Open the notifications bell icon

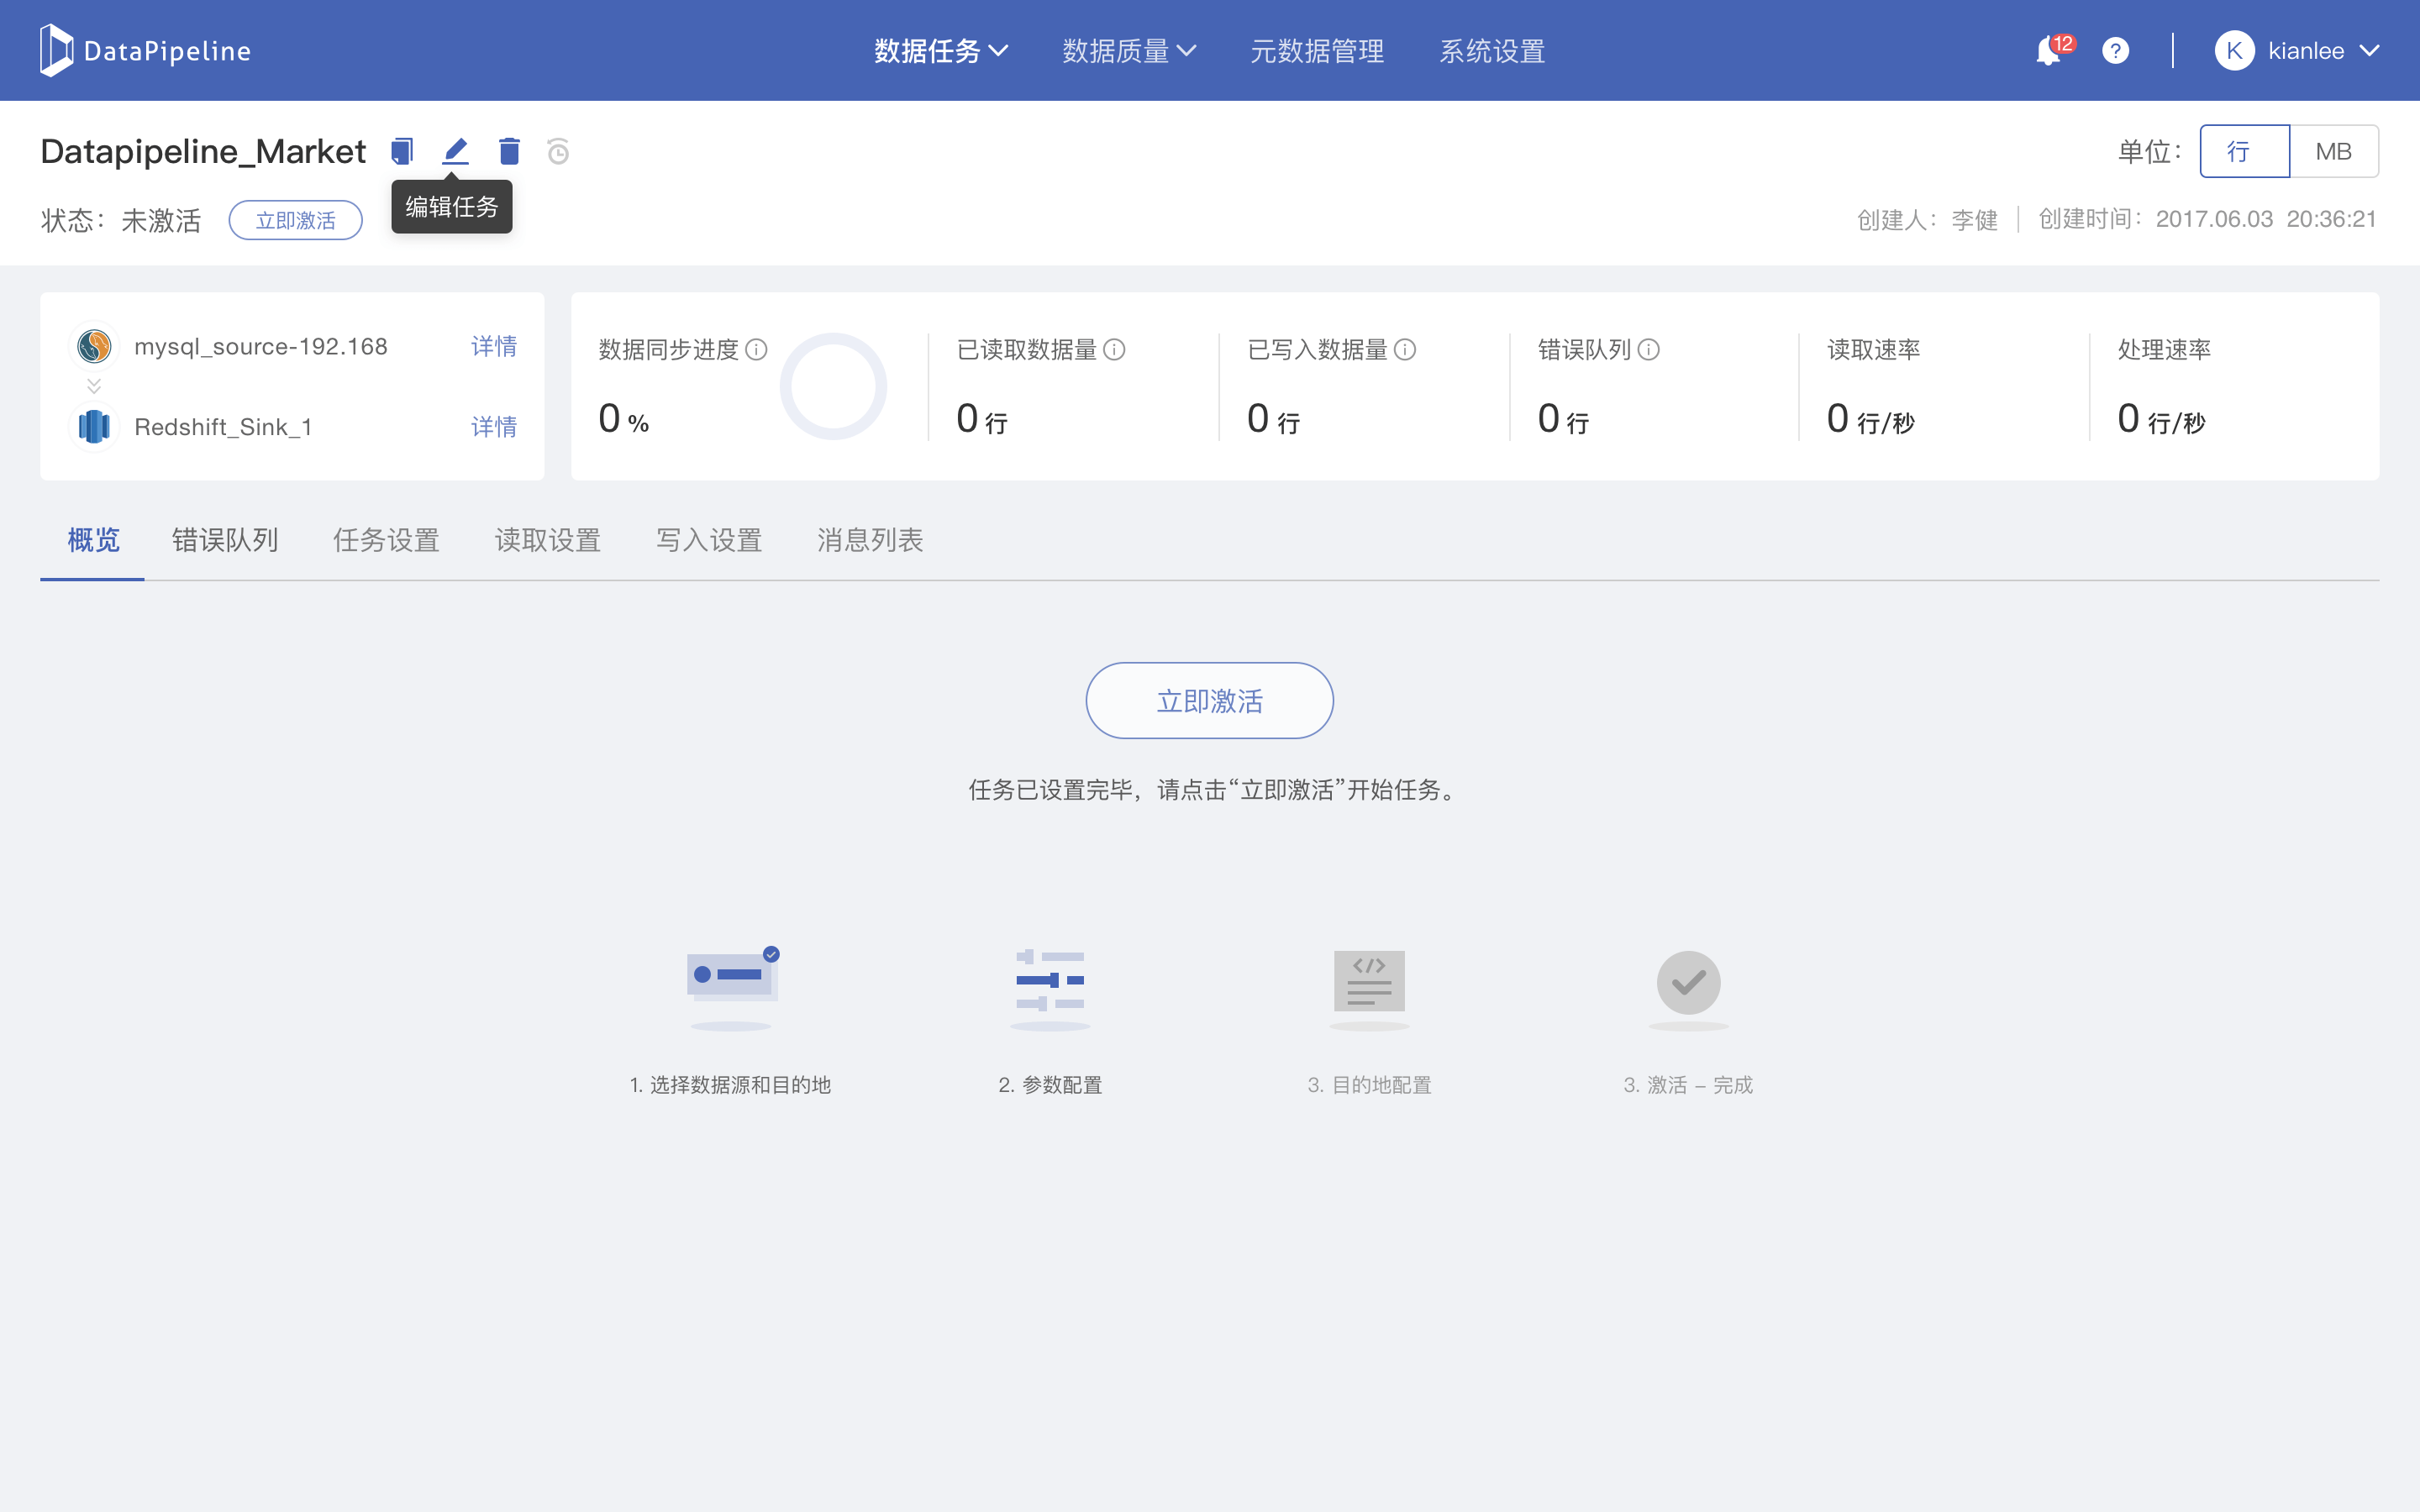(x=2048, y=51)
